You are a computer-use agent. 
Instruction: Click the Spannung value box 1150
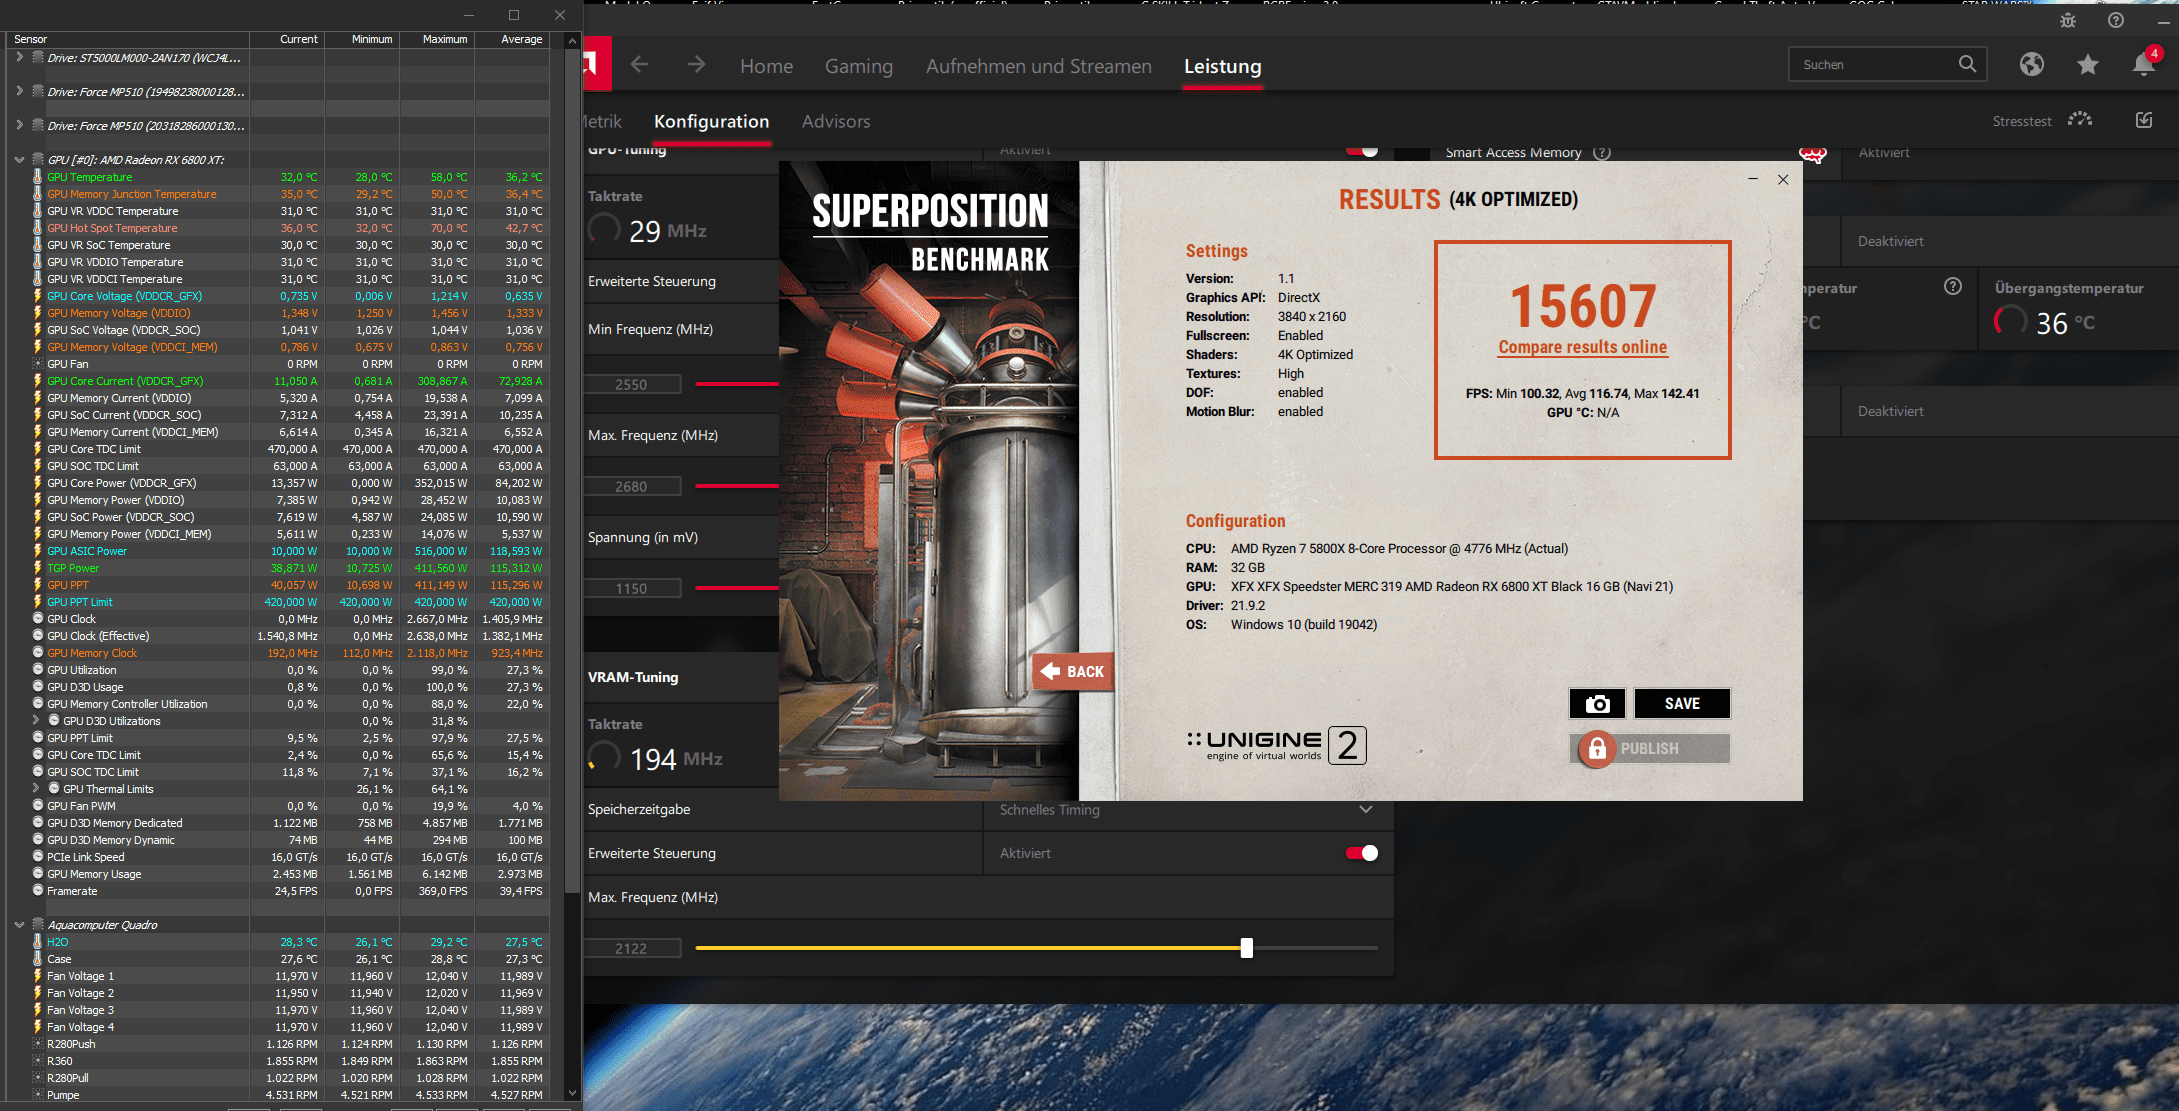(631, 588)
